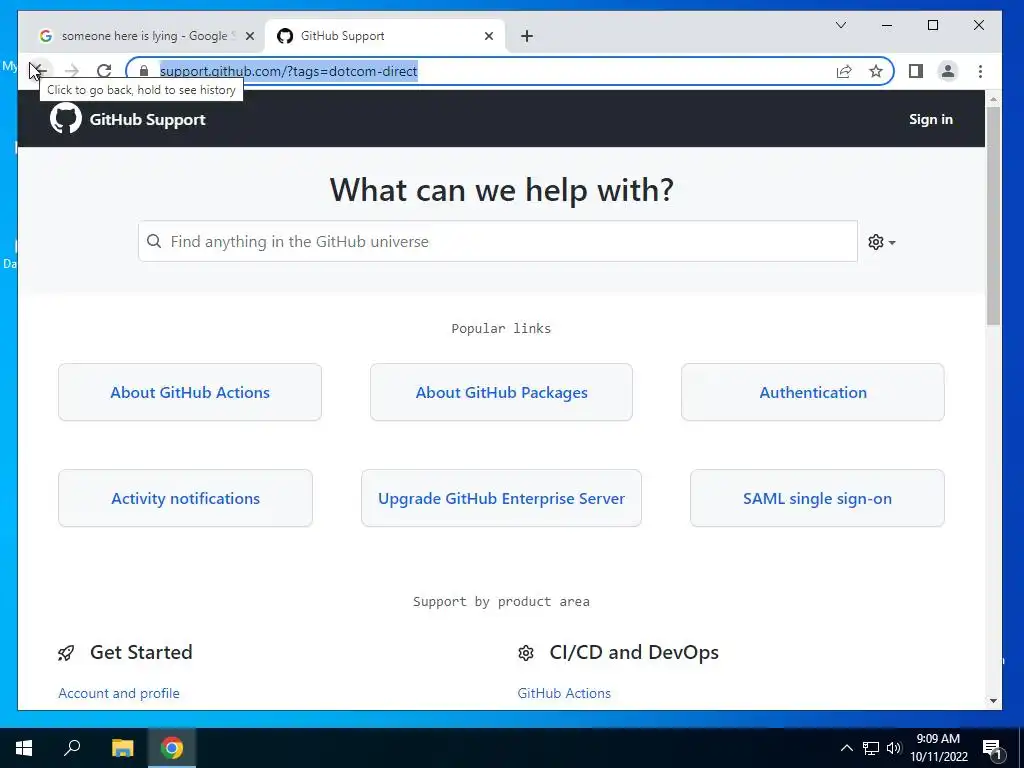The image size is (1024, 768).
Task: Open the Authentication popular link
Action: click(813, 392)
